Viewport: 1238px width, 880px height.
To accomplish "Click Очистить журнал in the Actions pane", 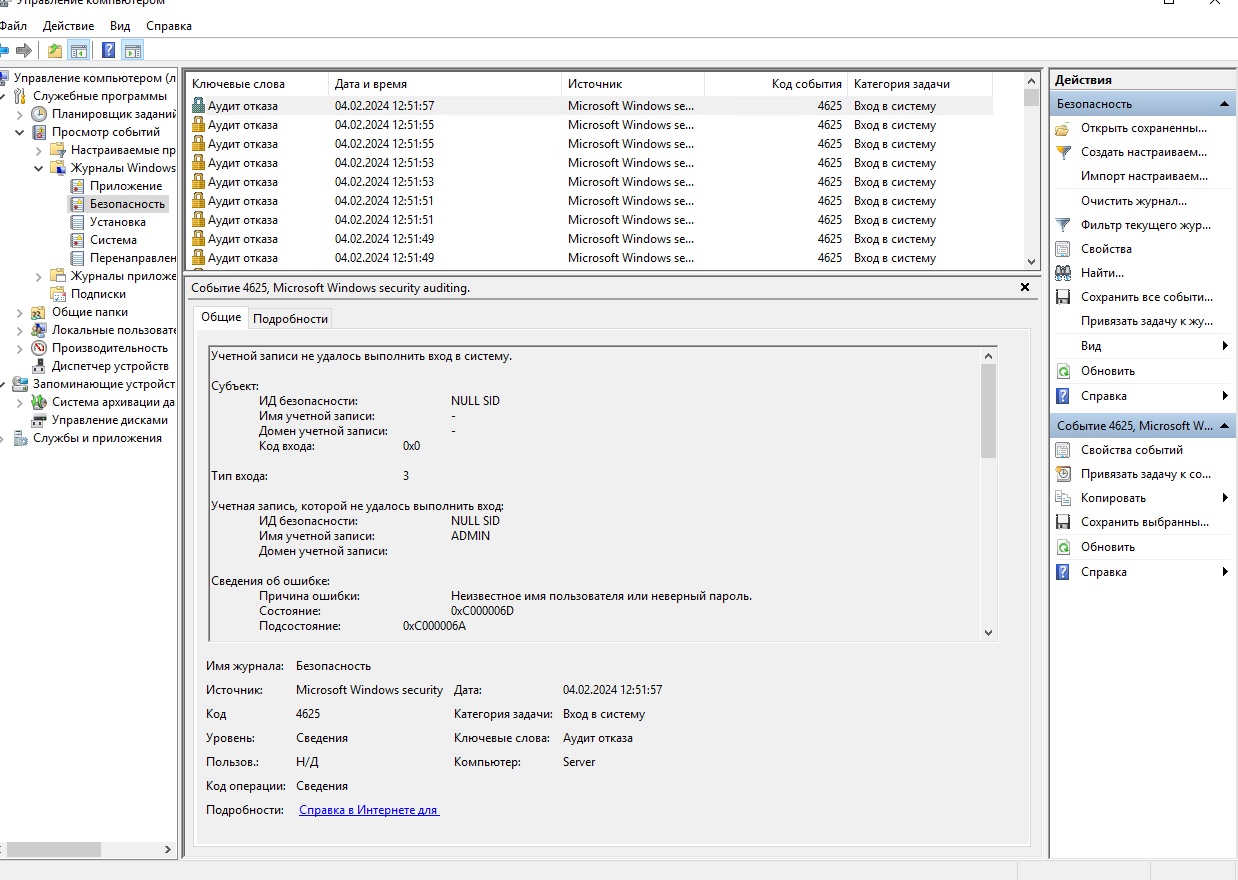I will [x=1133, y=201].
